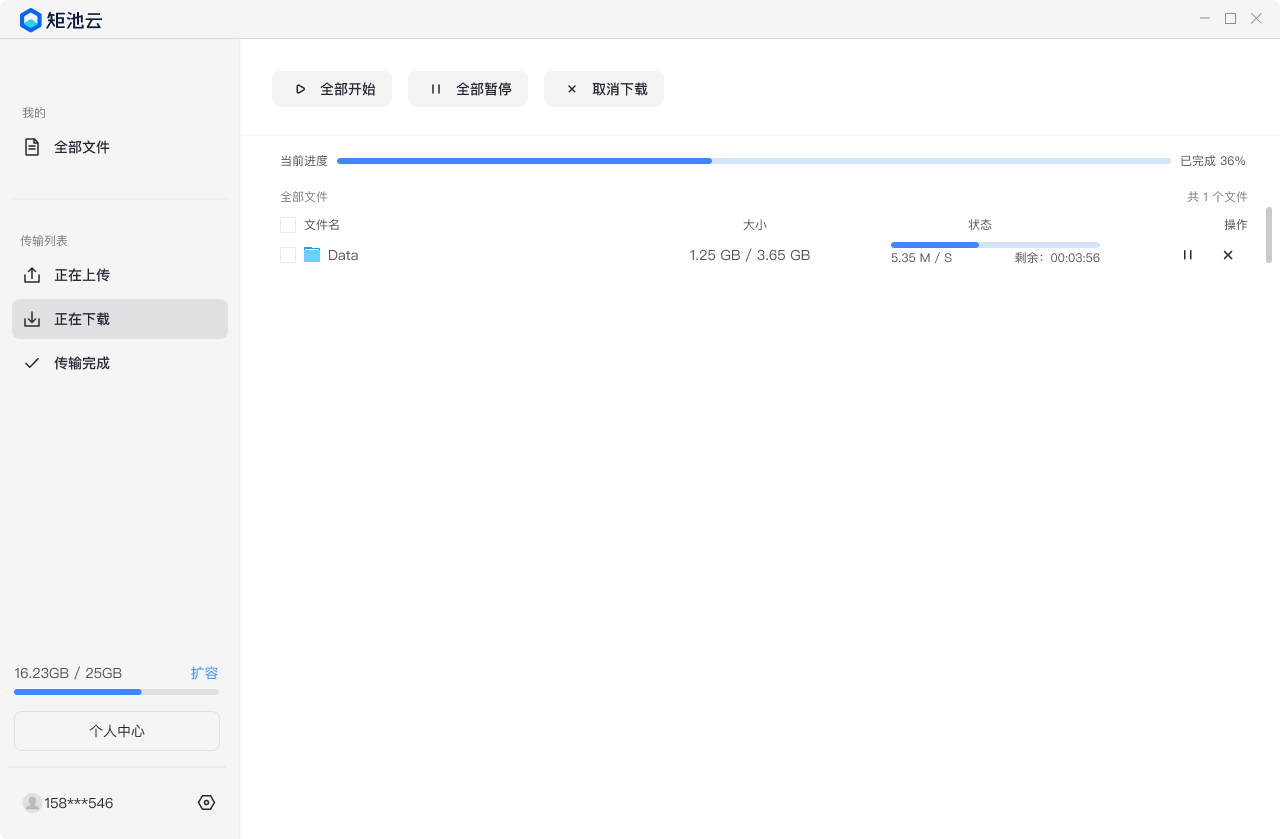Click the 全部开始 button
This screenshot has width=1280, height=839.
click(x=332, y=89)
